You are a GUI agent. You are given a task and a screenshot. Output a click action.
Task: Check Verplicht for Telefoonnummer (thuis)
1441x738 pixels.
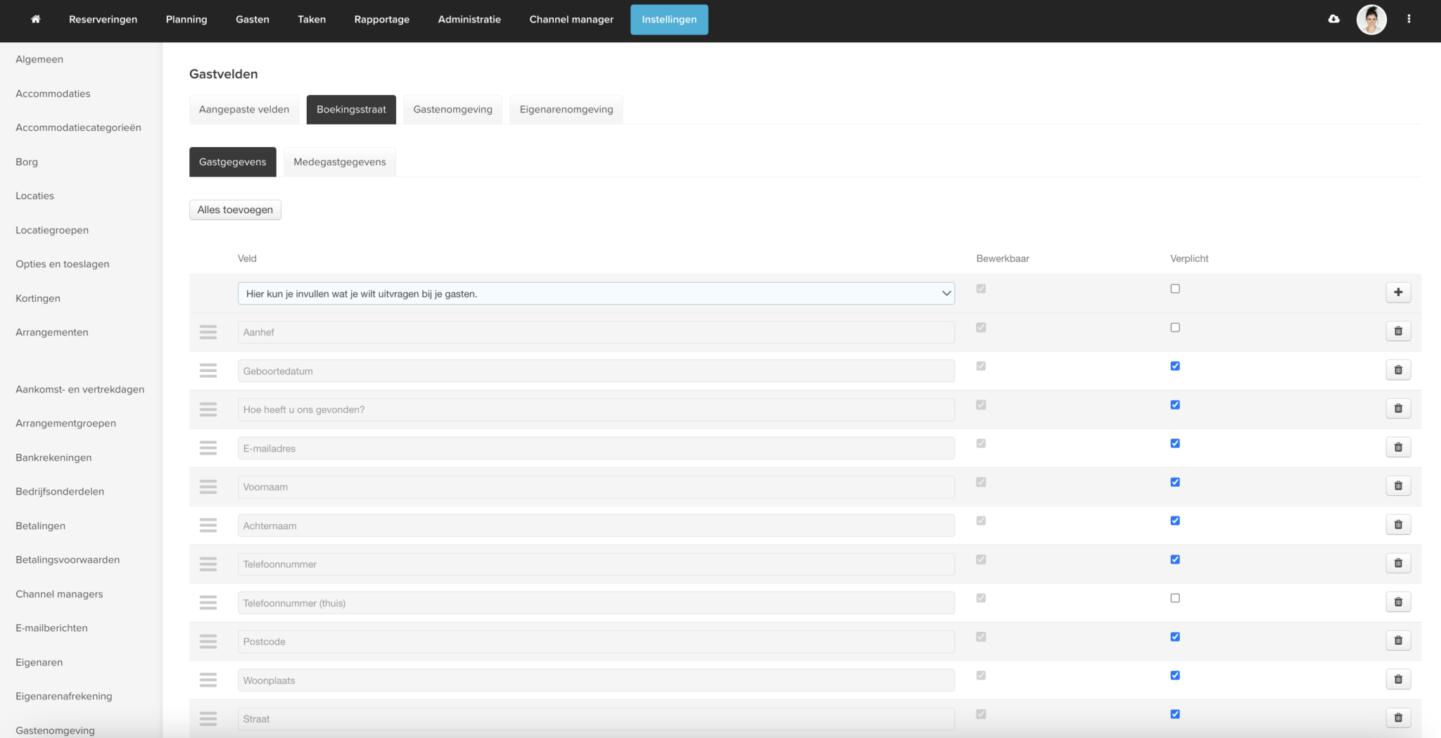[x=1175, y=598]
